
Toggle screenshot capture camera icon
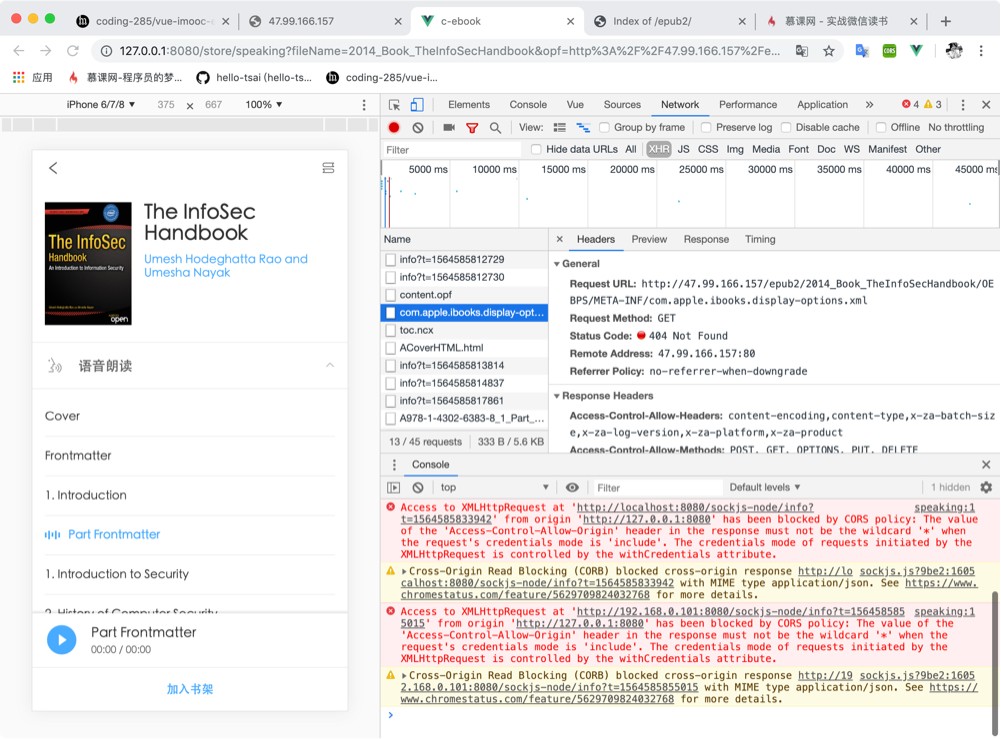tap(449, 128)
